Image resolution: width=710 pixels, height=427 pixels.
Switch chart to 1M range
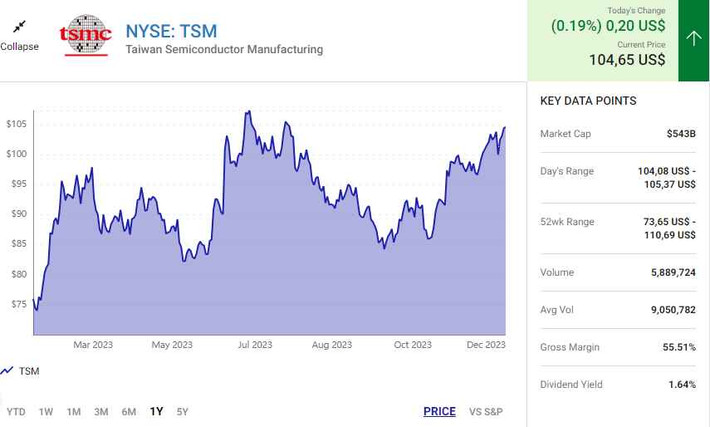coord(73,412)
